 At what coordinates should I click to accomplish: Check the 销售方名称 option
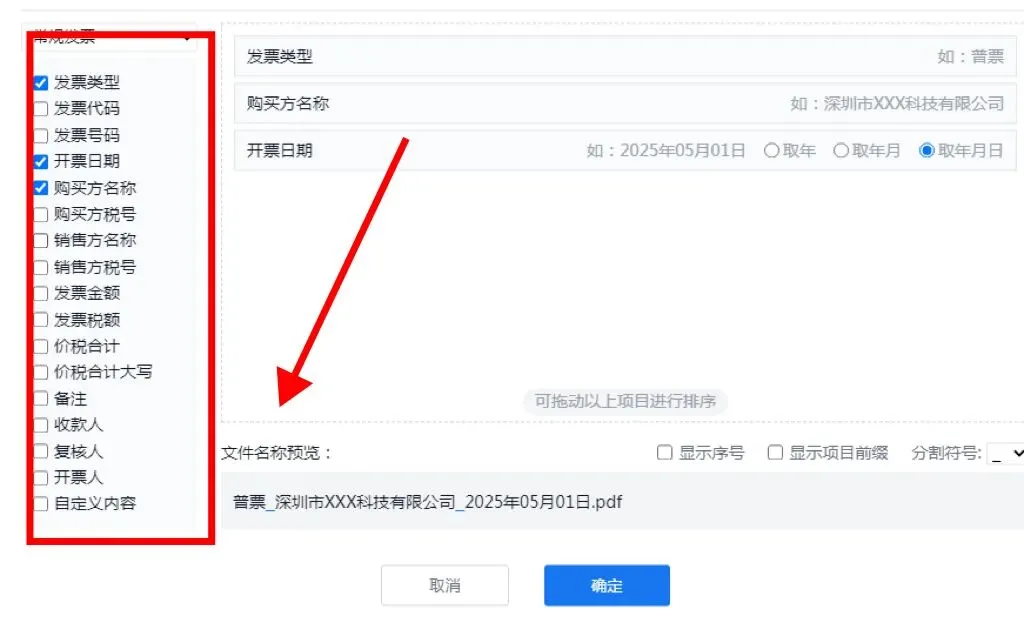pos(40,240)
